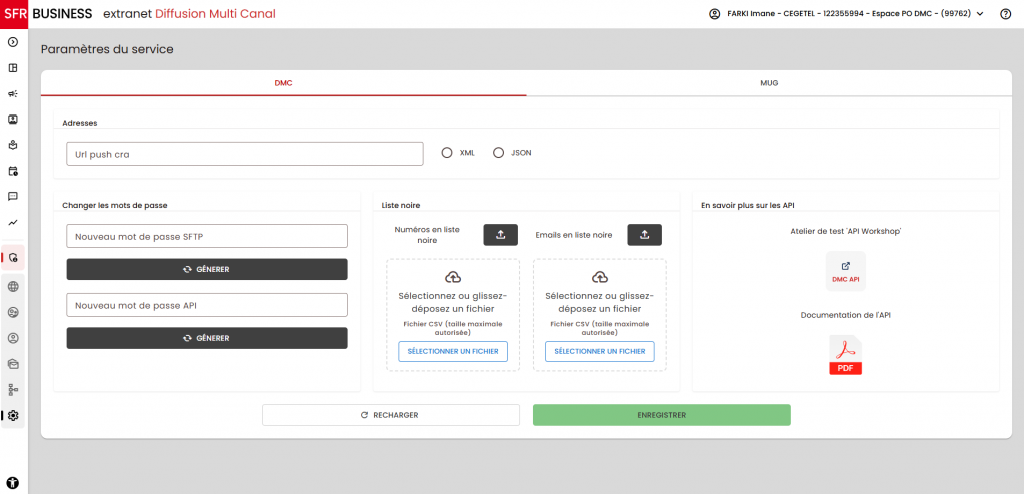The image size is (1024, 494).
Task: Expand the sidebar with arrow icon
Action: (x=13, y=42)
